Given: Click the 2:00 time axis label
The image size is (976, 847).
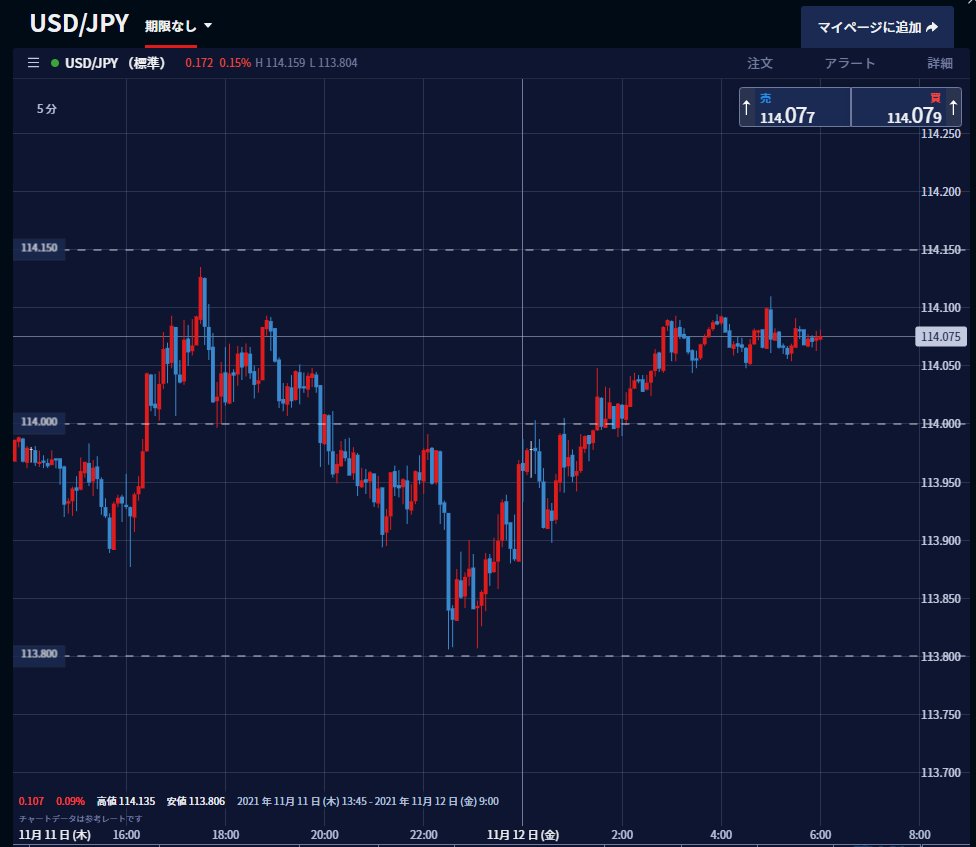Looking at the screenshot, I should coord(622,835).
